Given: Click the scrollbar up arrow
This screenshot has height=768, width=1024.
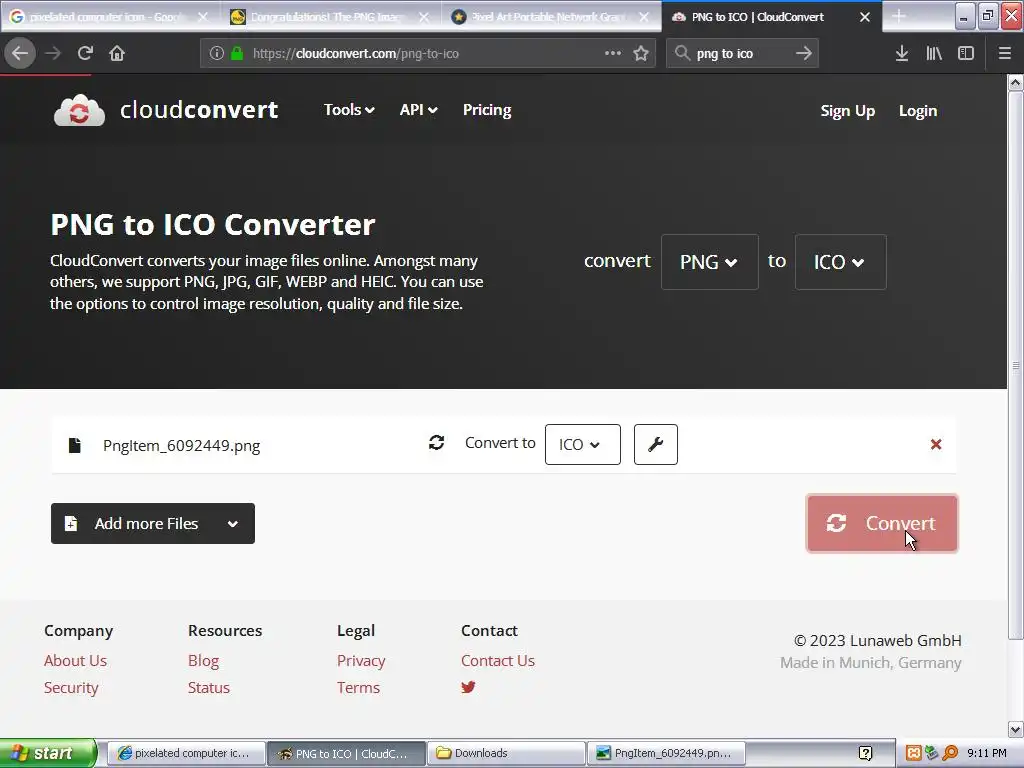Looking at the screenshot, I should pyautogui.click(x=1016, y=82).
